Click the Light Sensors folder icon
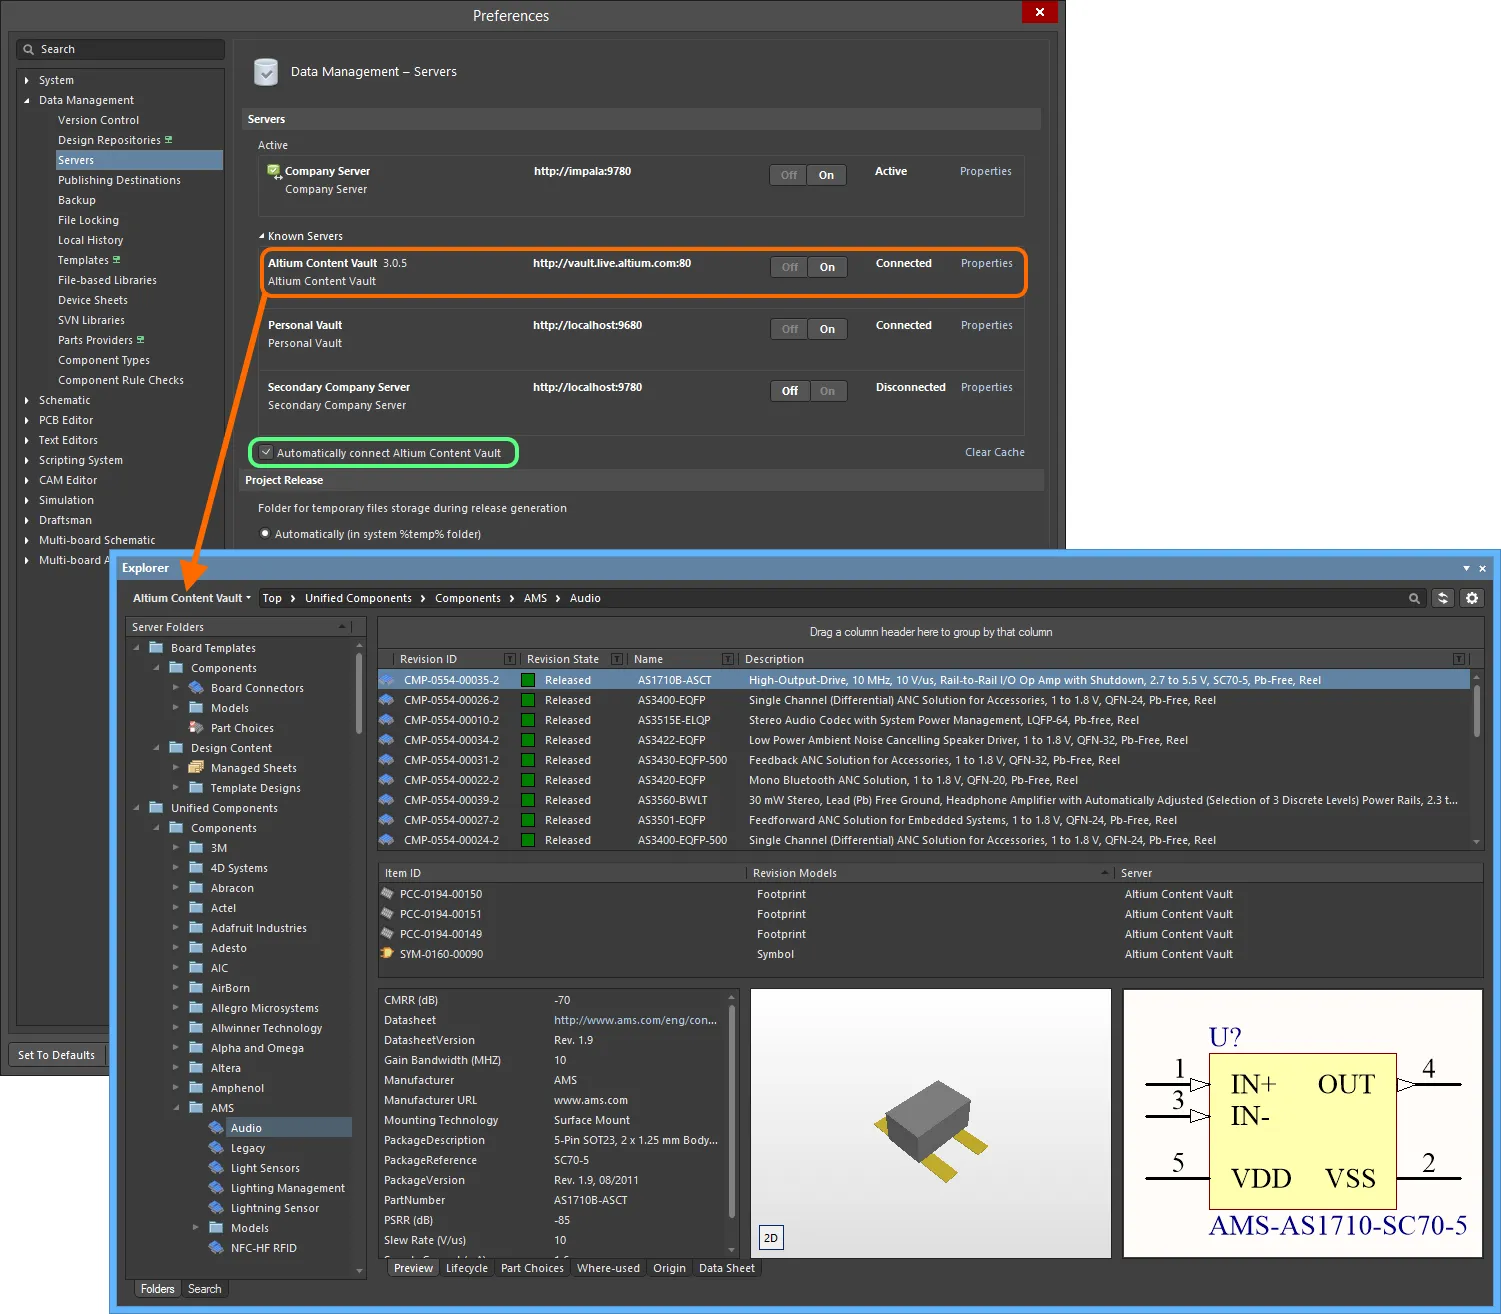The width and height of the screenshot is (1501, 1314). [x=216, y=1168]
